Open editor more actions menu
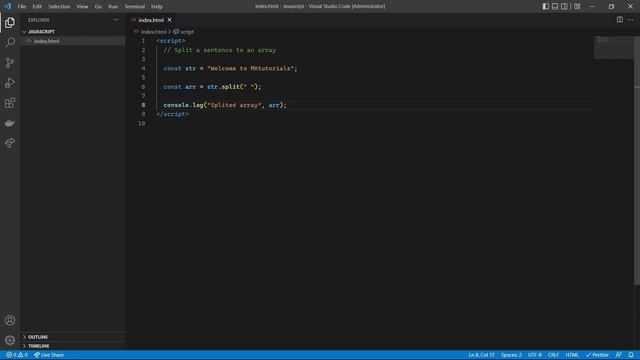Screen dimensions: 640x360 click(x=631, y=20)
